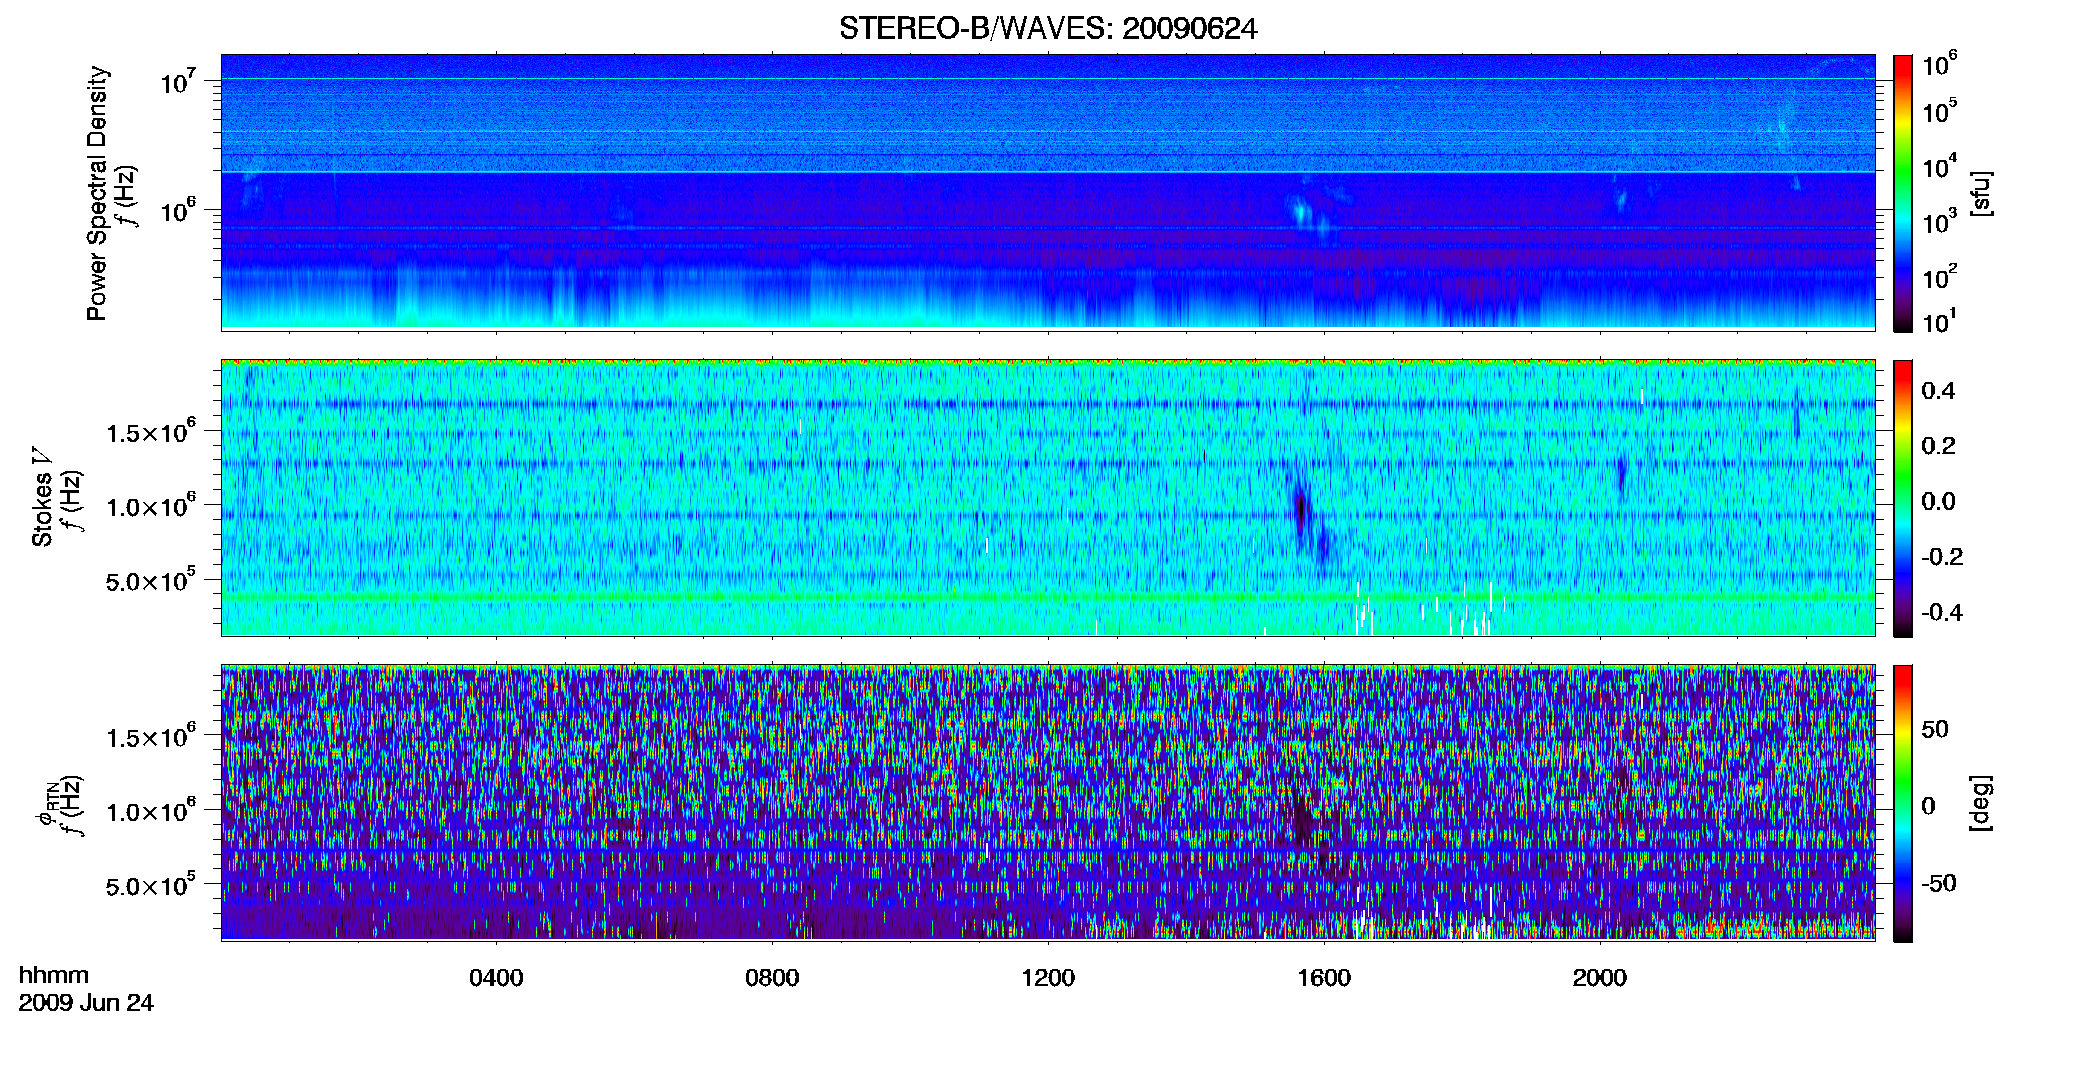Select the 1200 time tick label
This screenshot has height=1080, width=2096.
[x=1048, y=977]
